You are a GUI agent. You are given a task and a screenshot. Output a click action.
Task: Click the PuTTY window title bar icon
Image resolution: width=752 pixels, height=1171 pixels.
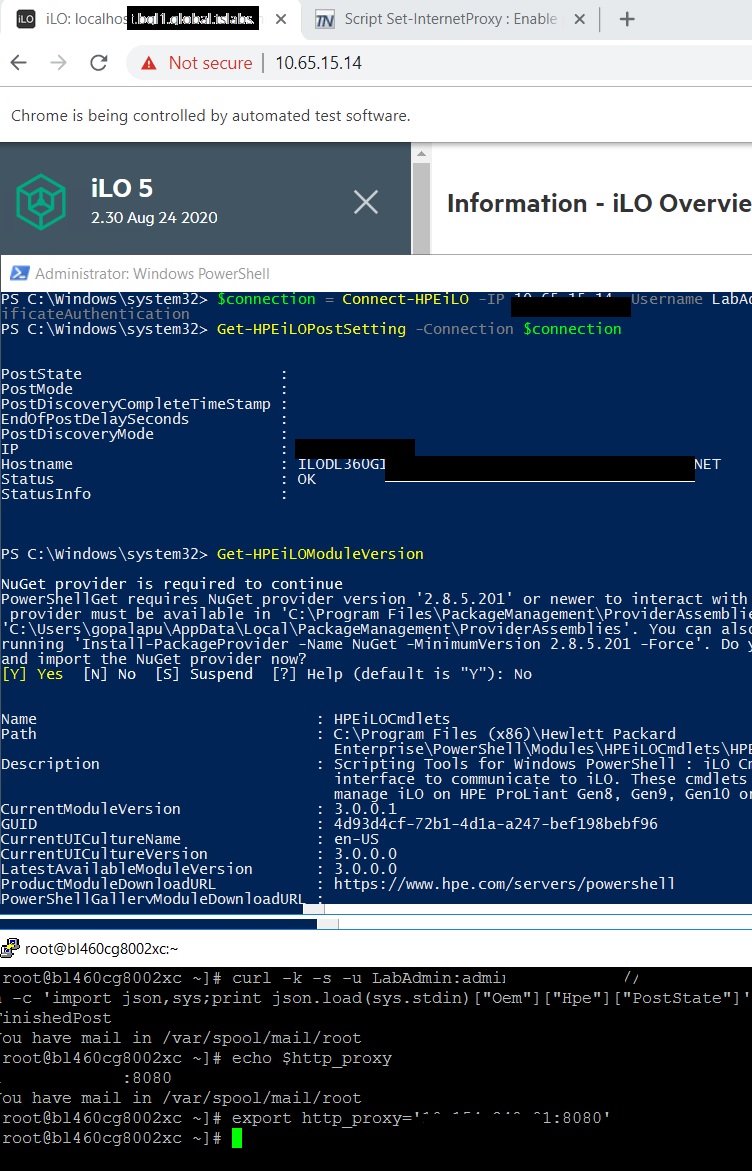coord(12,949)
